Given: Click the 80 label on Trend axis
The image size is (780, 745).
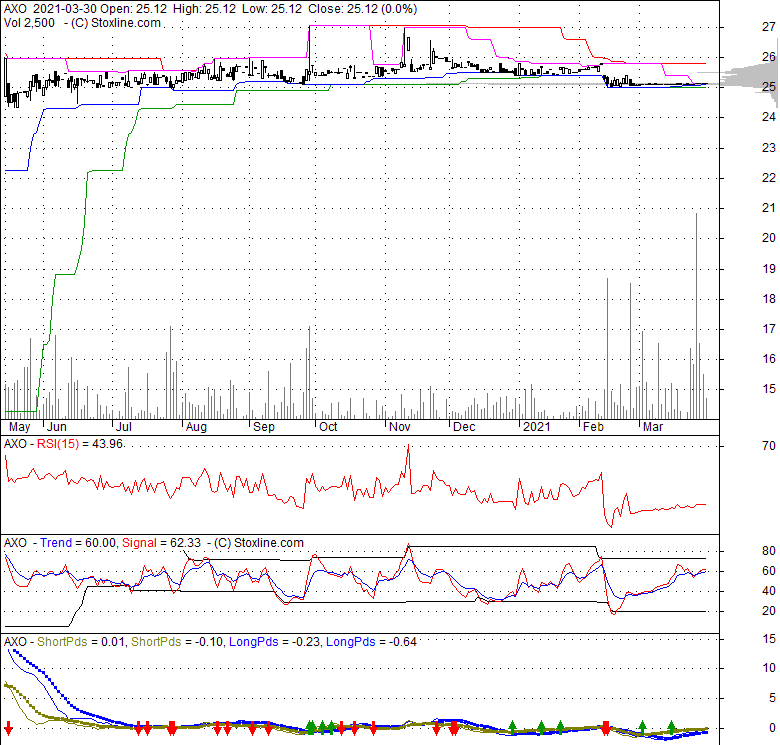Looking at the screenshot, I should [769, 551].
